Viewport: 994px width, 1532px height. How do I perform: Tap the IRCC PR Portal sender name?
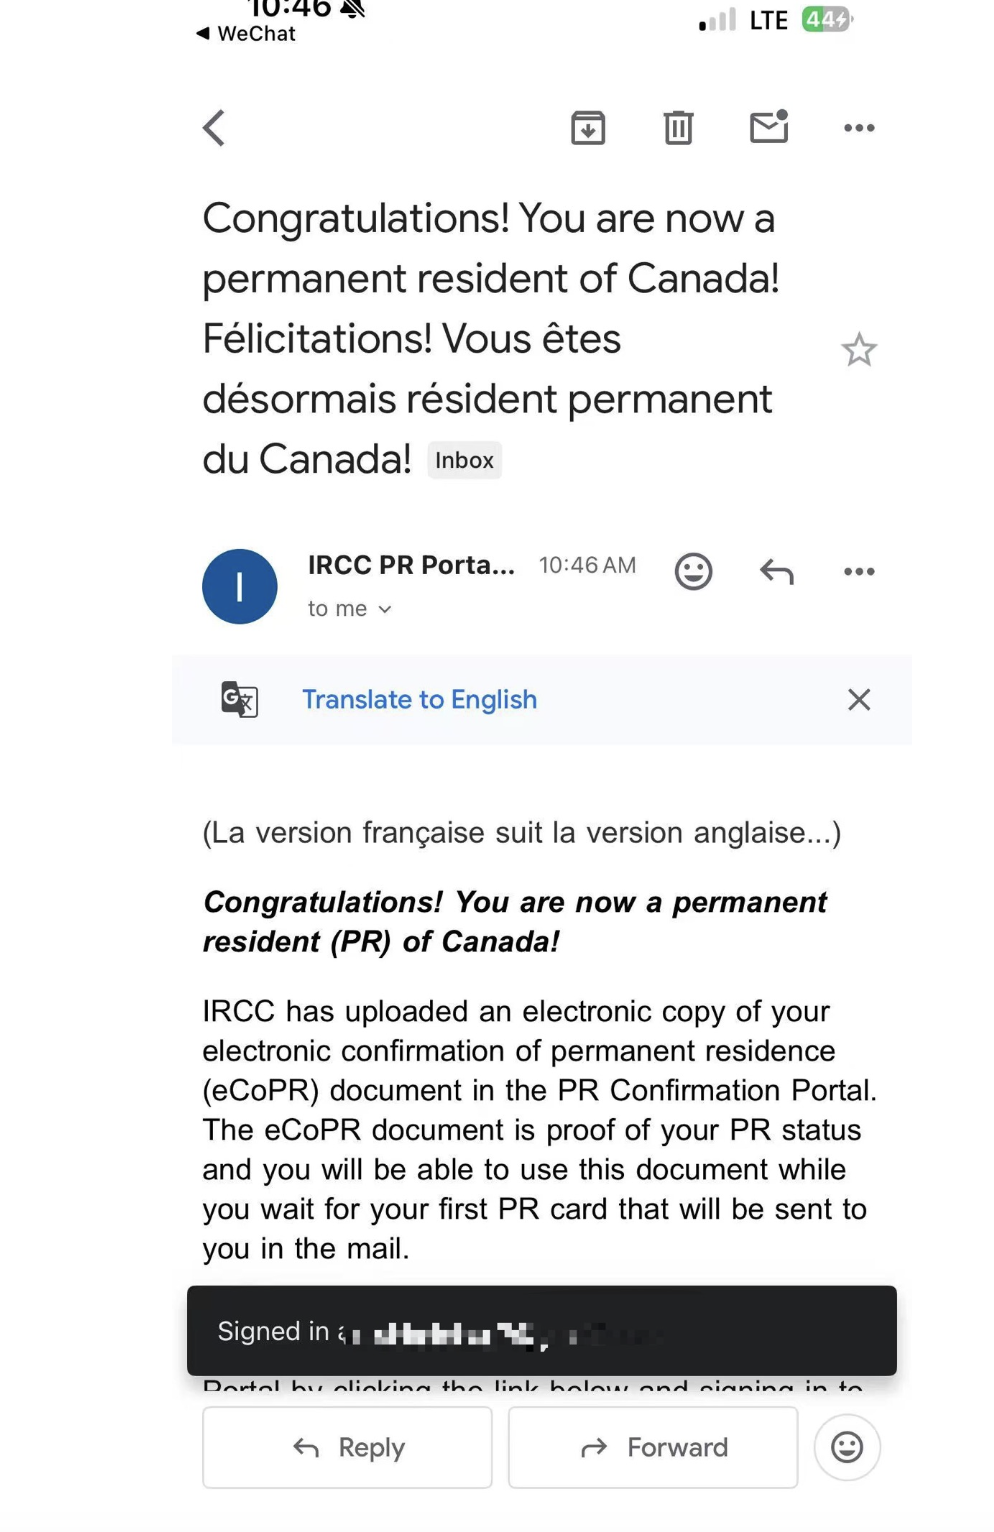point(411,565)
